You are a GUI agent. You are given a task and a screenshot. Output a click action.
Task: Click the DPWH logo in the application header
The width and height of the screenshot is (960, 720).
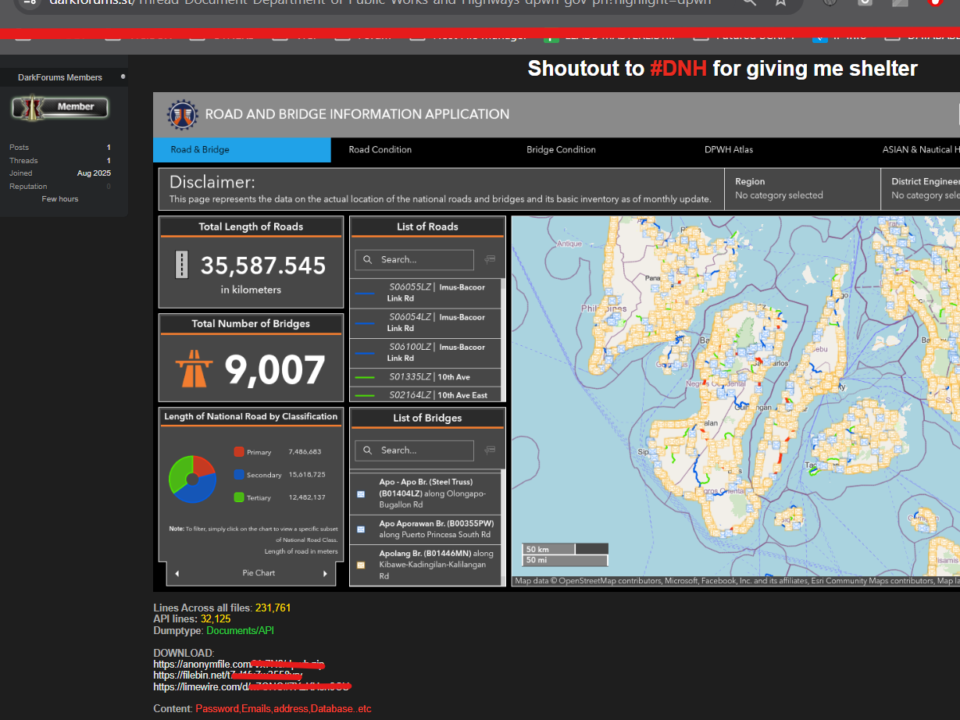[182, 114]
